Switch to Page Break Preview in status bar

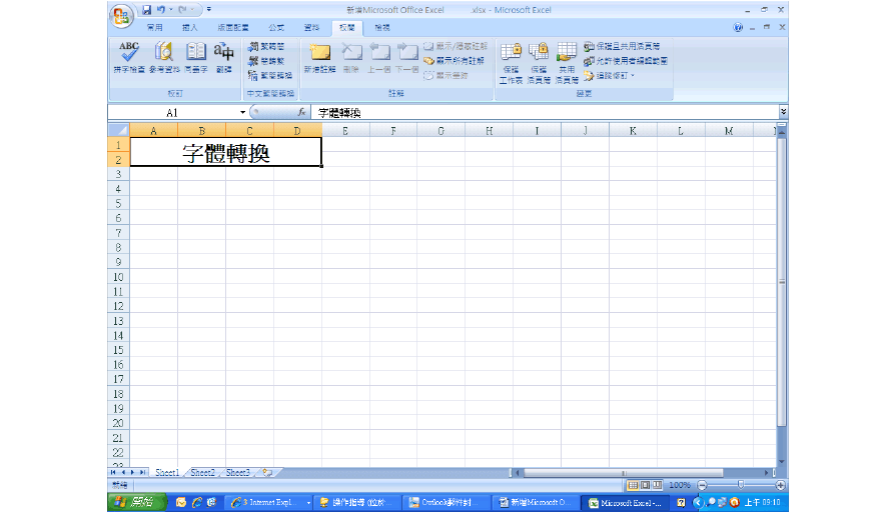[x=657, y=485]
